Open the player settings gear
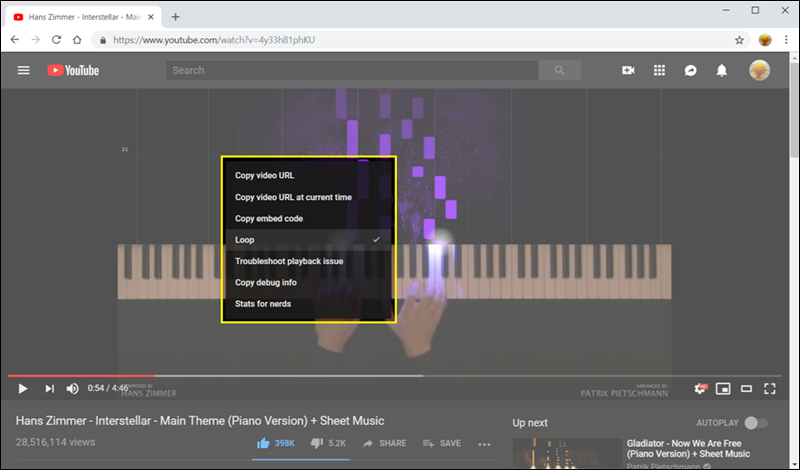Viewport: 800px width, 470px height. click(x=700, y=389)
